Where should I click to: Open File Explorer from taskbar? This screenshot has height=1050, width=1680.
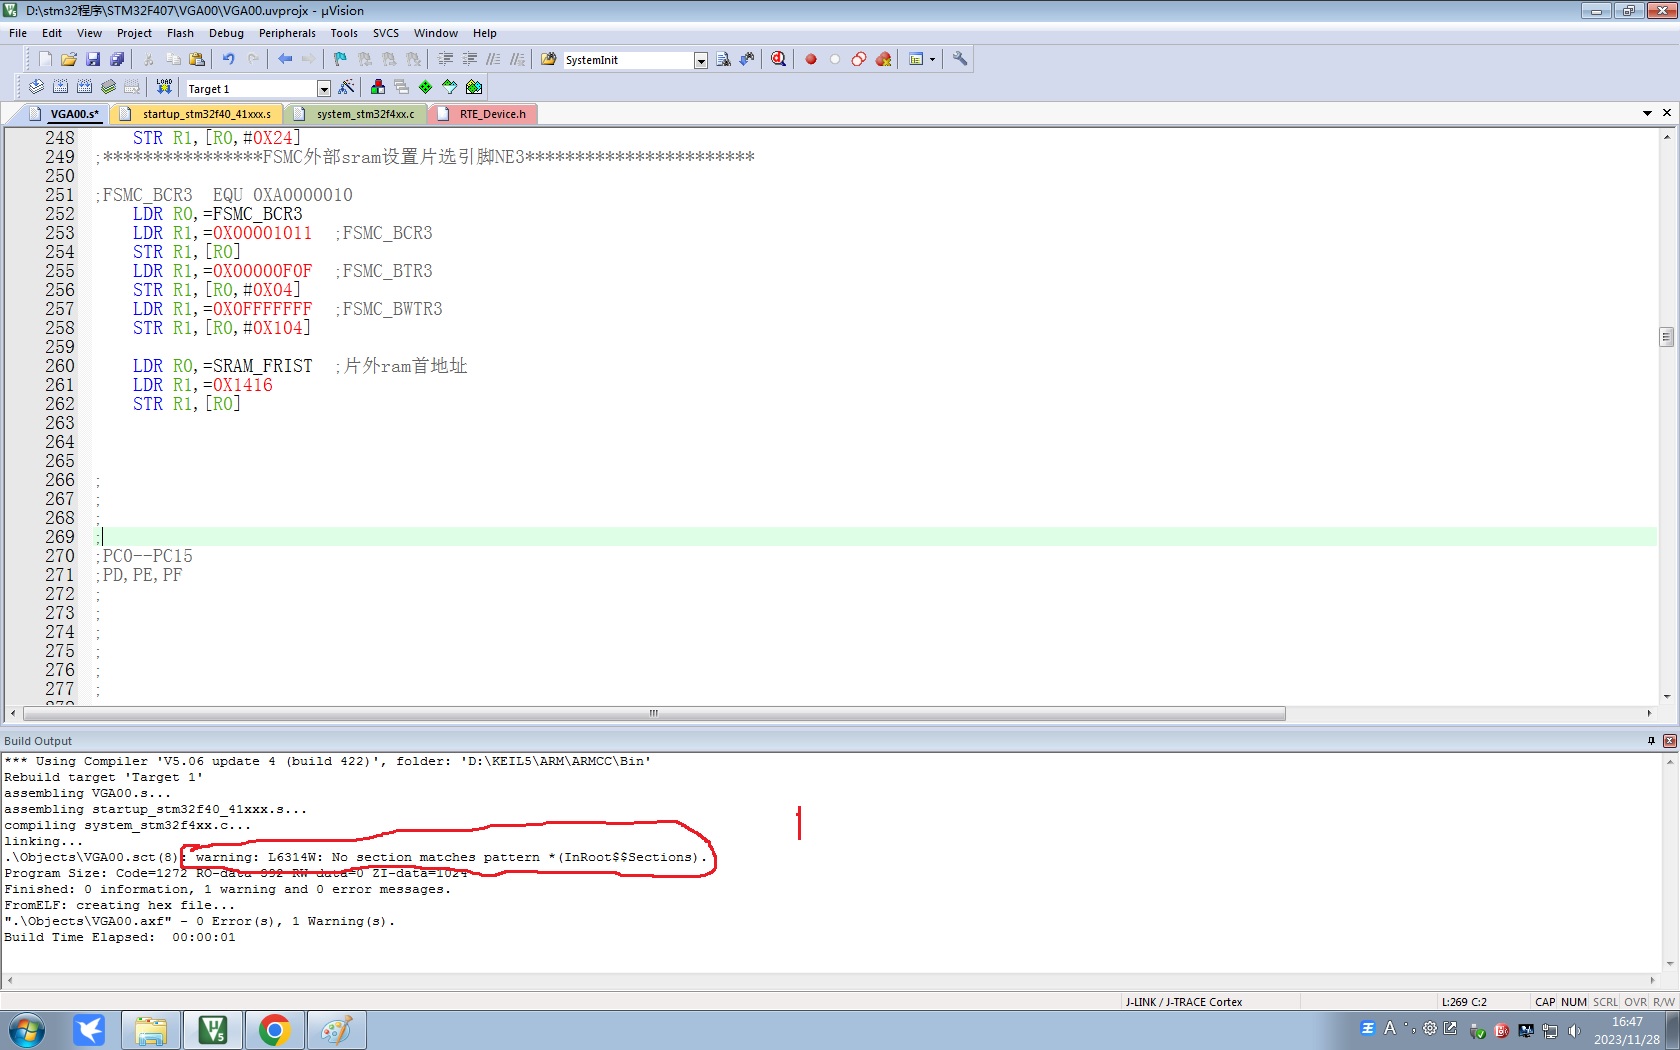coord(151,1030)
